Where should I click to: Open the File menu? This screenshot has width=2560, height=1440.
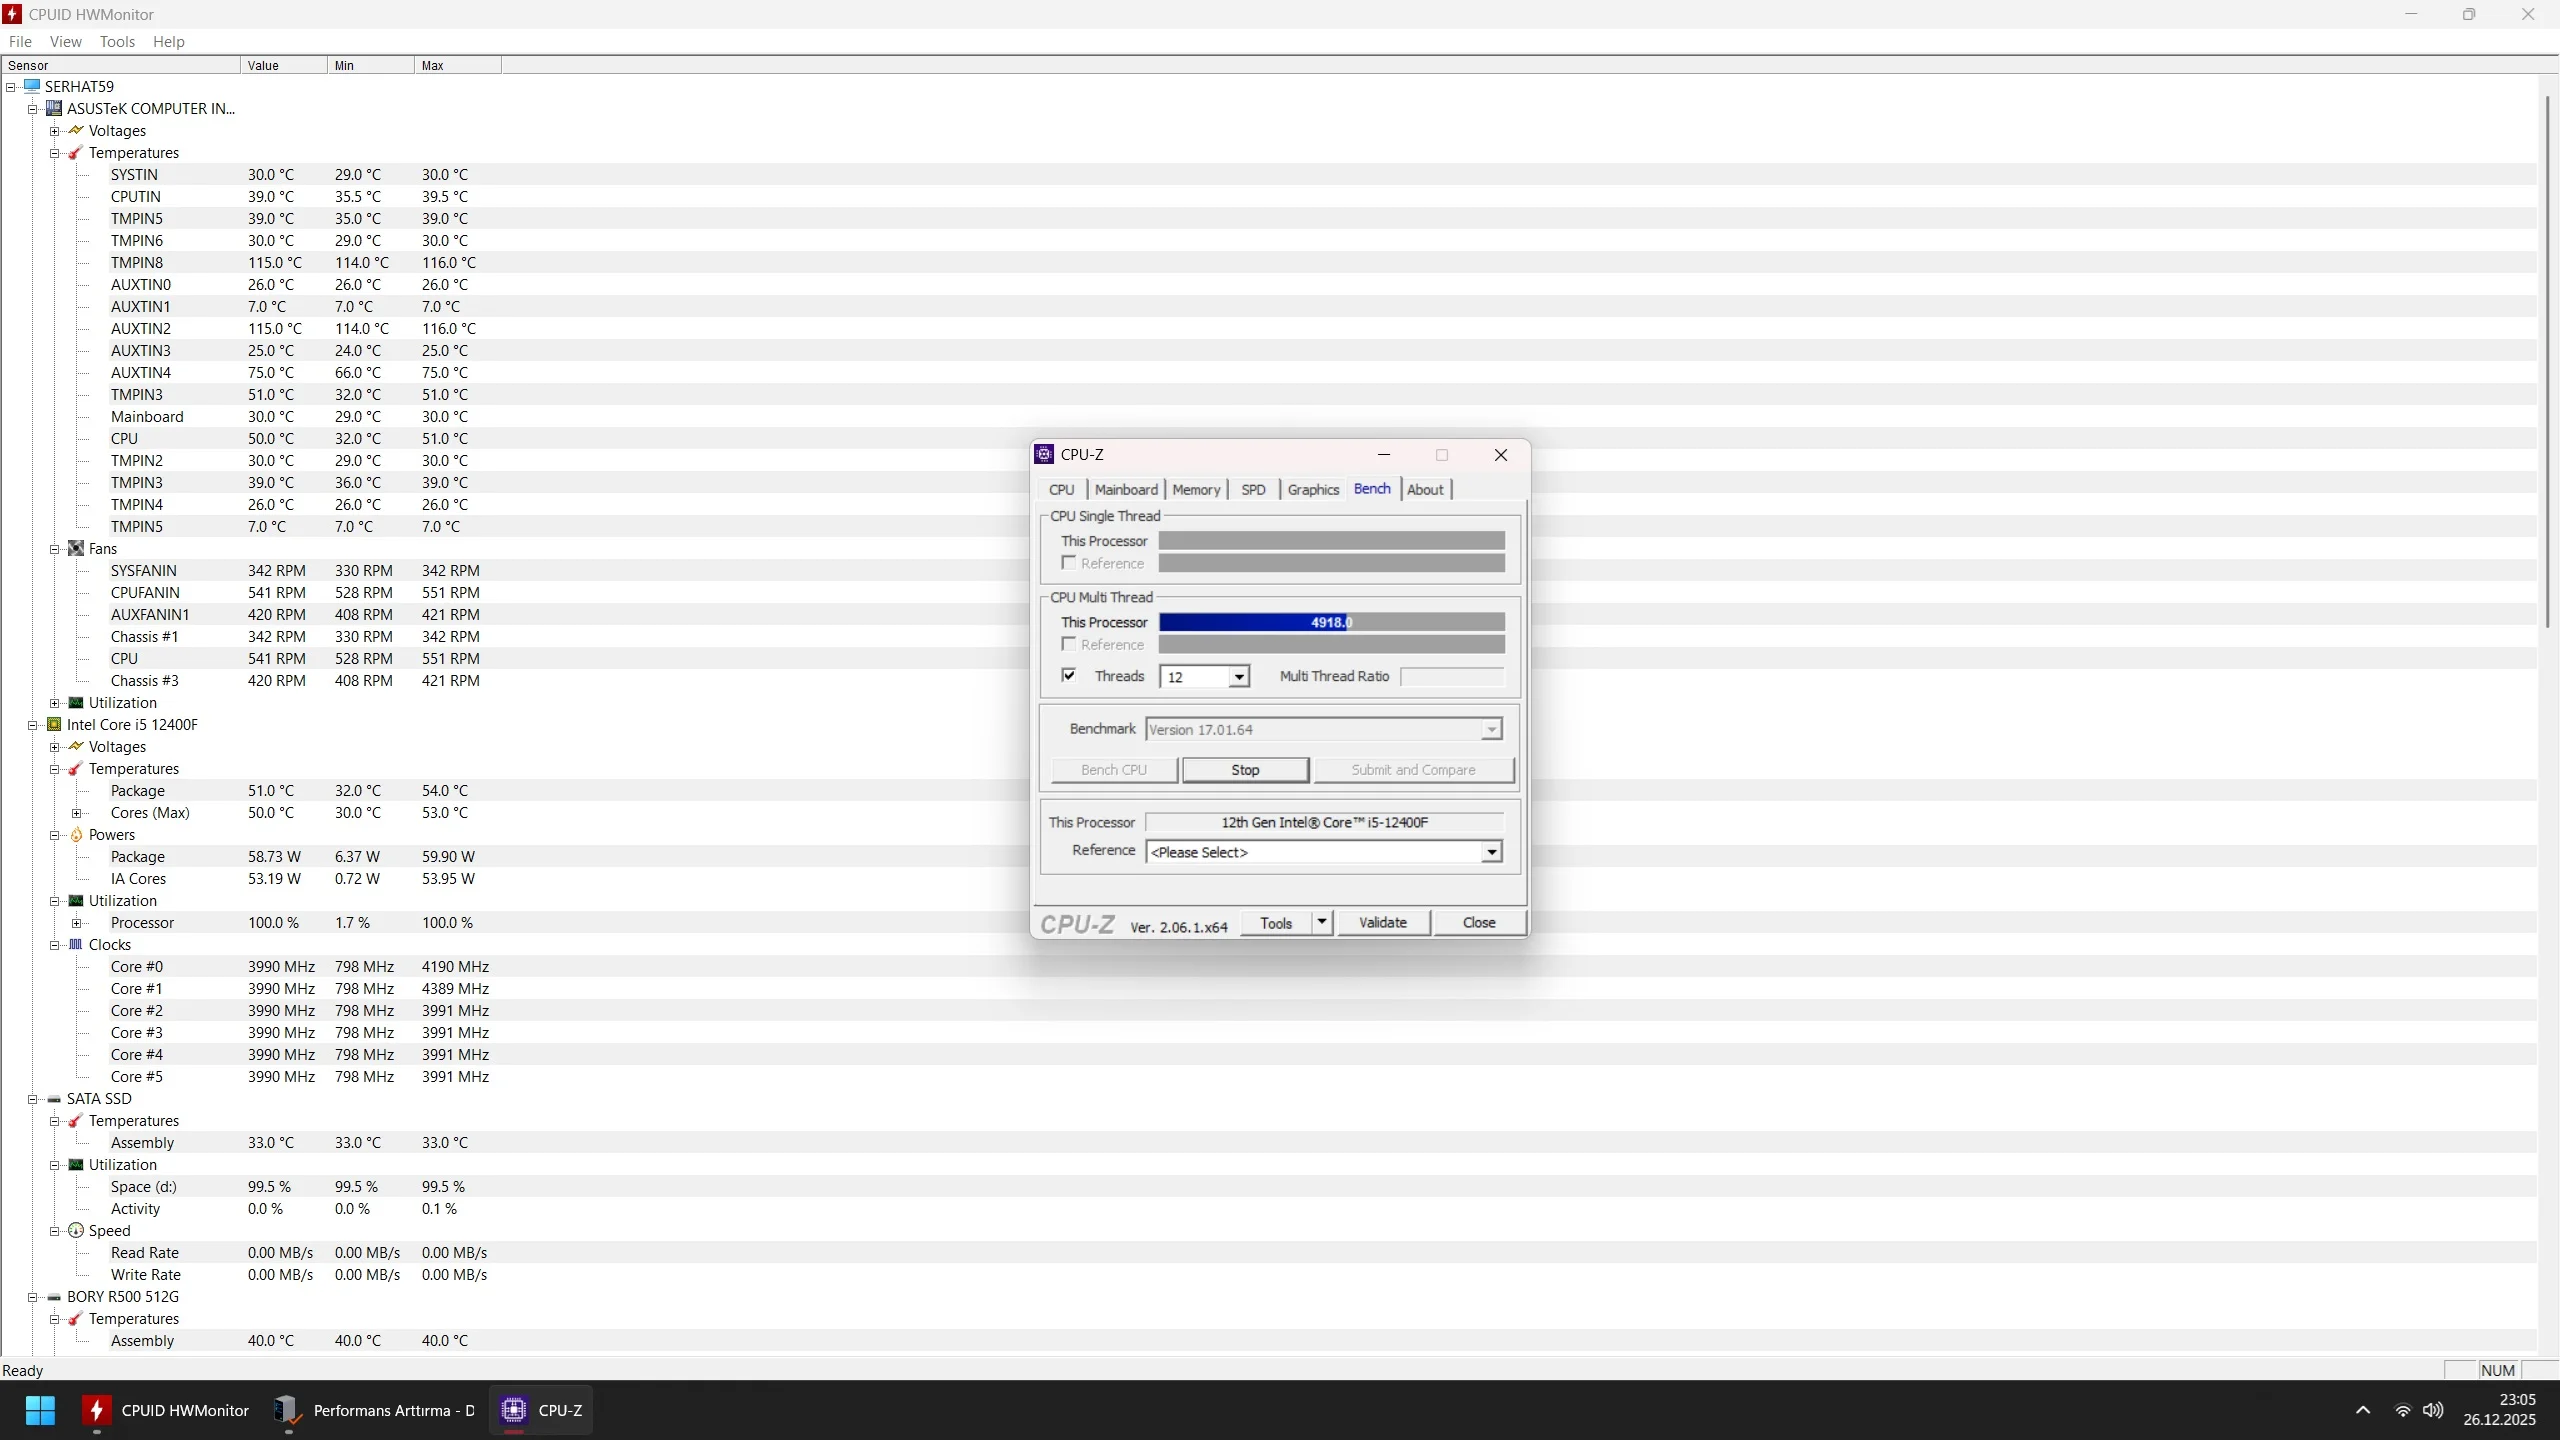(20, 41)
